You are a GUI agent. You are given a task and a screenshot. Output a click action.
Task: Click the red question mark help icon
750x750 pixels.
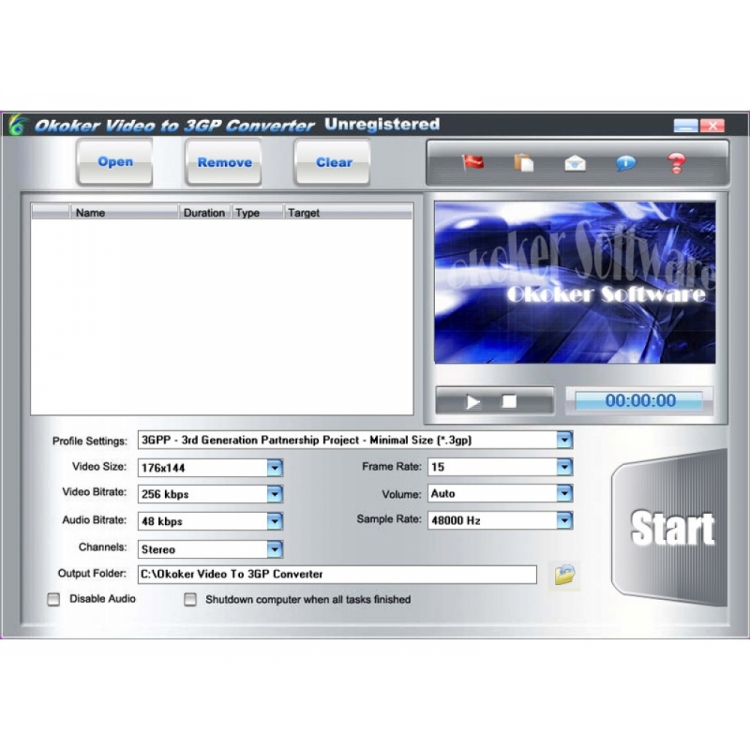point(676,163)
